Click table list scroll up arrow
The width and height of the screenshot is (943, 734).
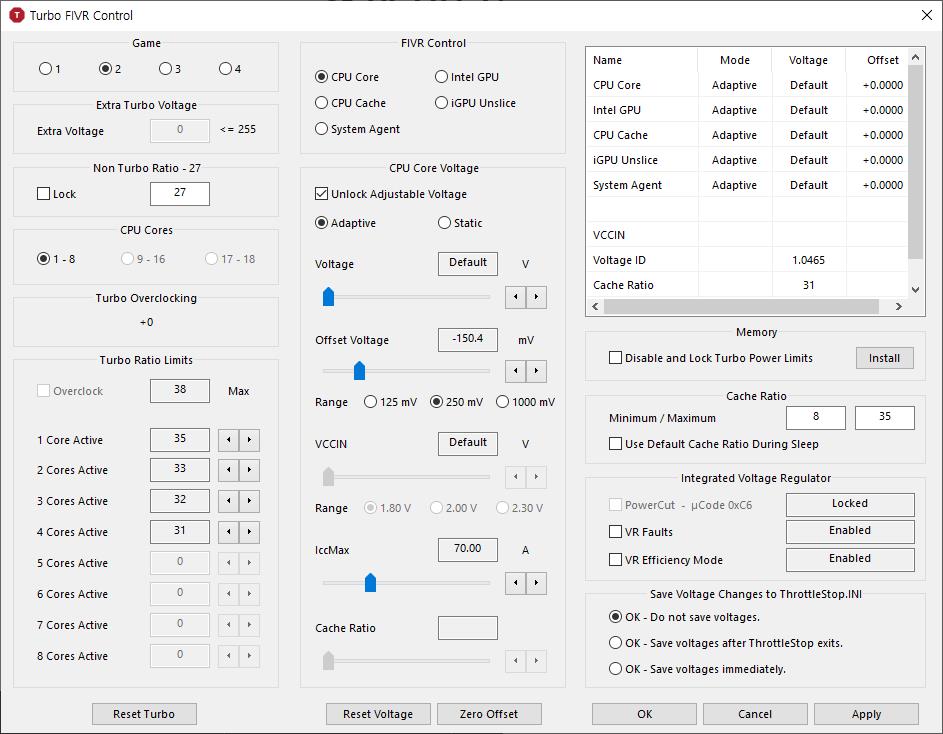coord(915,57)
